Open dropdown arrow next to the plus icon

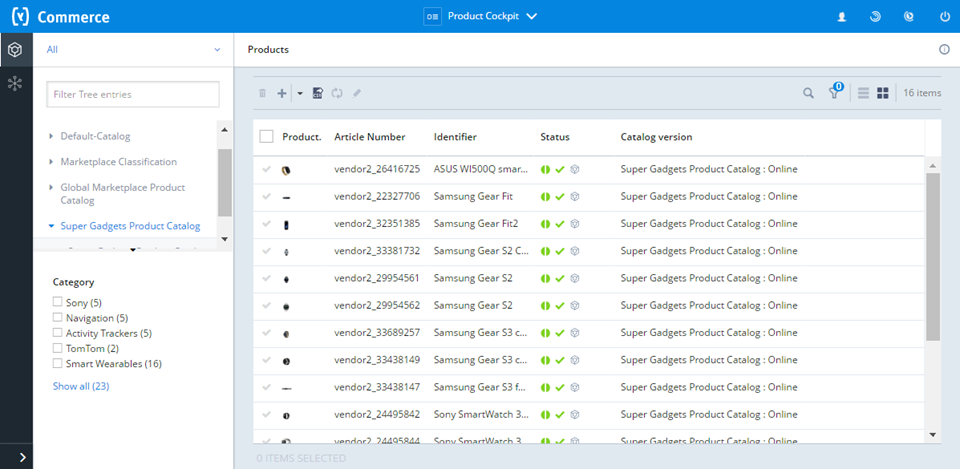point(300,93)
